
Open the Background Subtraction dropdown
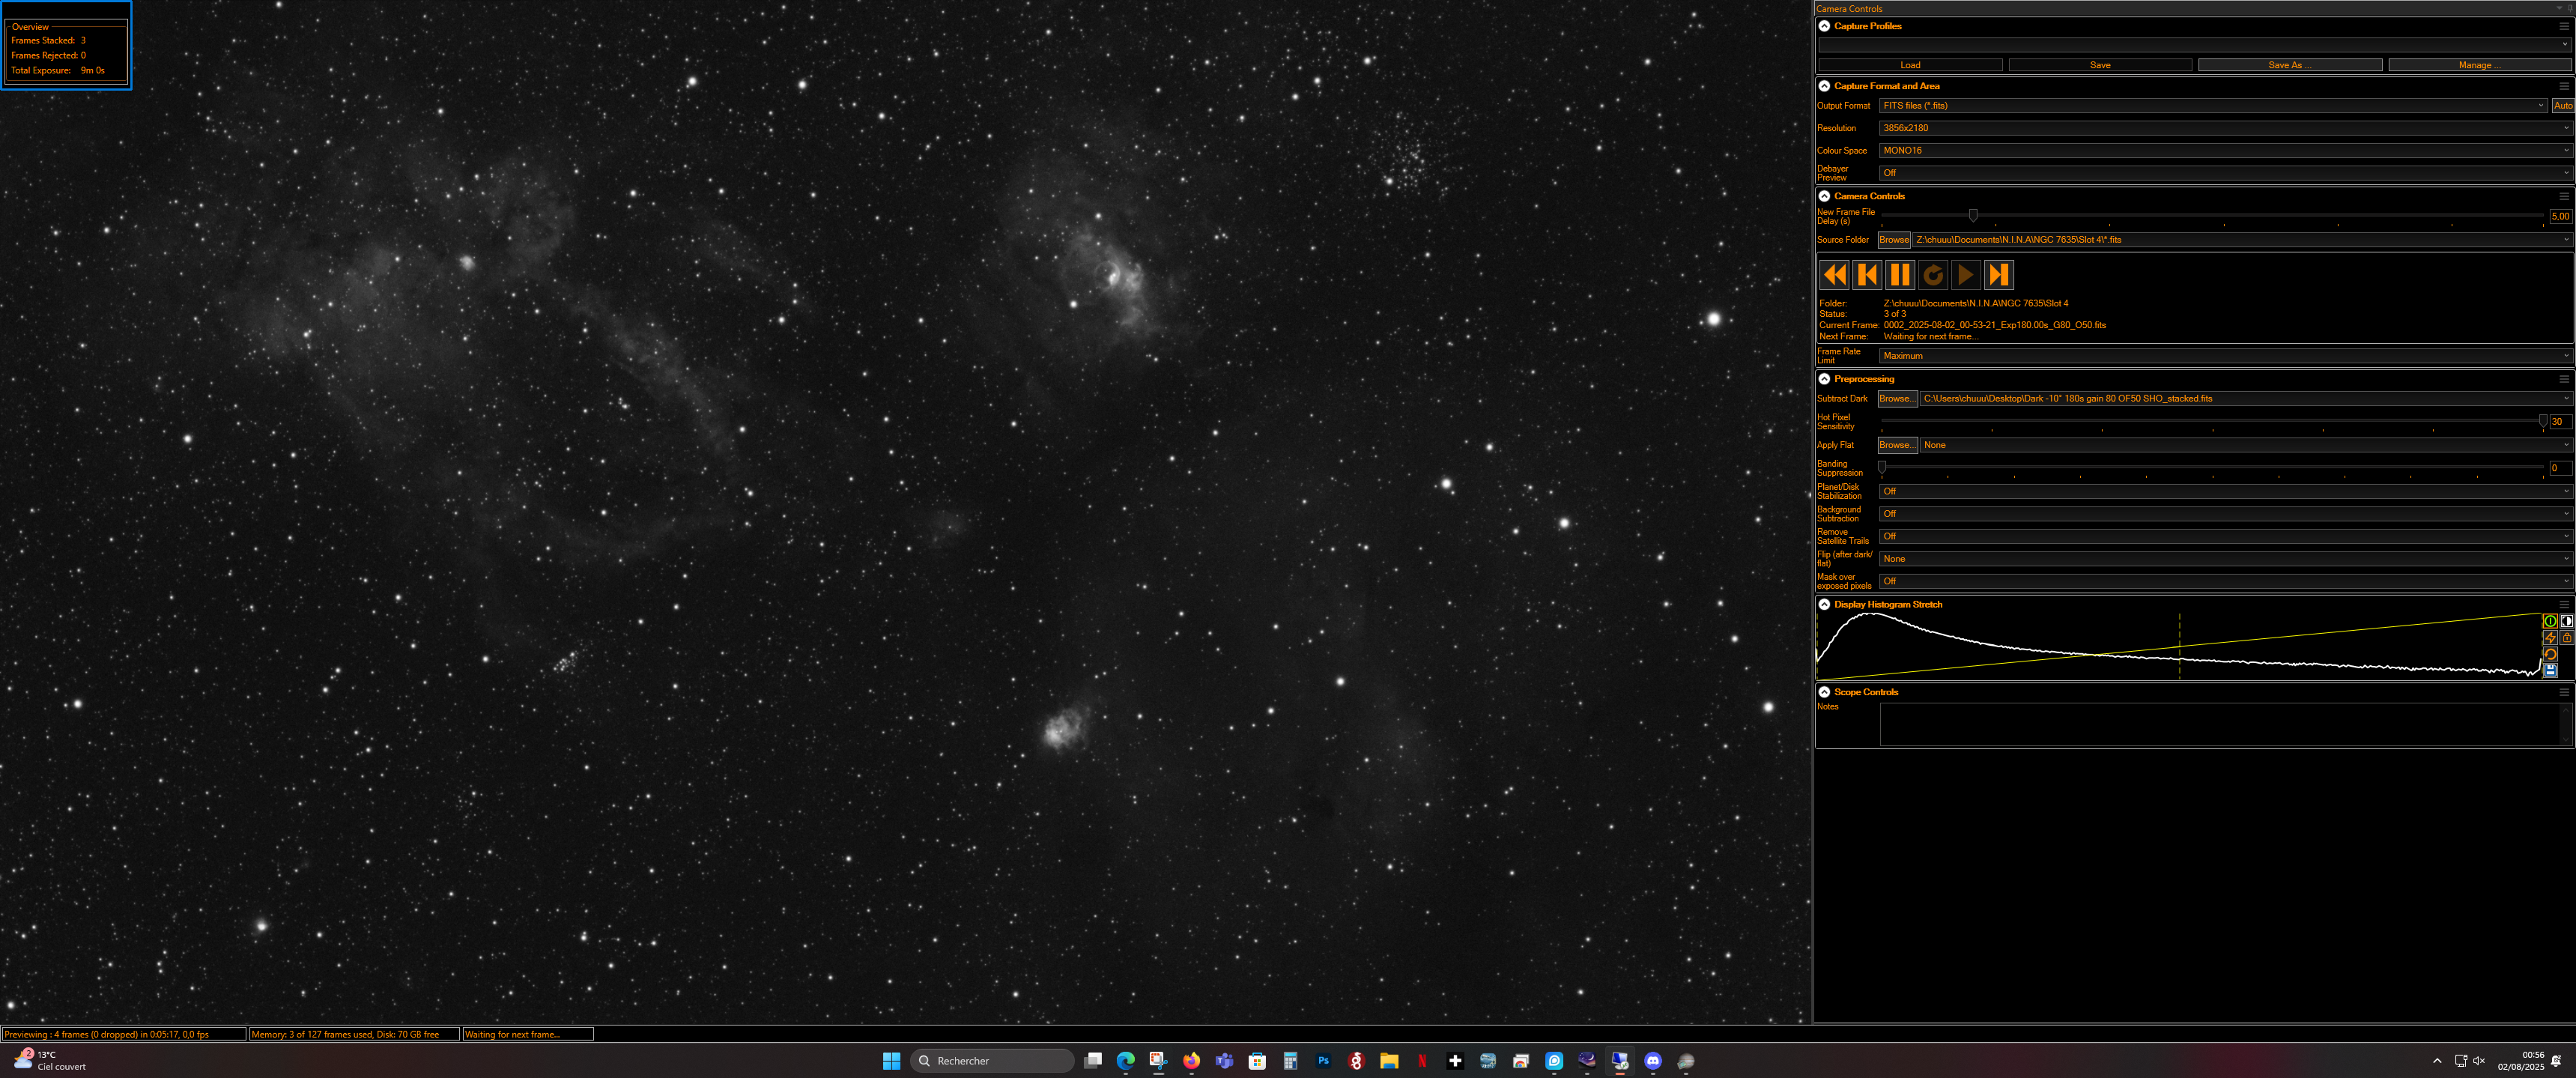[2225, 514]
